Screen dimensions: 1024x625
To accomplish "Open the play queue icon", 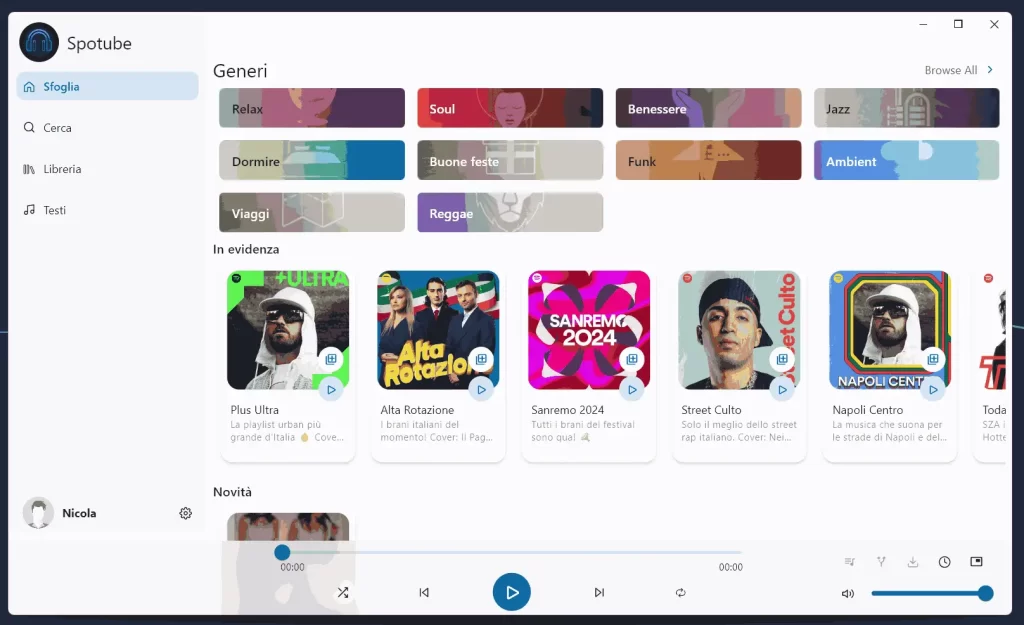I will (849, 562).
